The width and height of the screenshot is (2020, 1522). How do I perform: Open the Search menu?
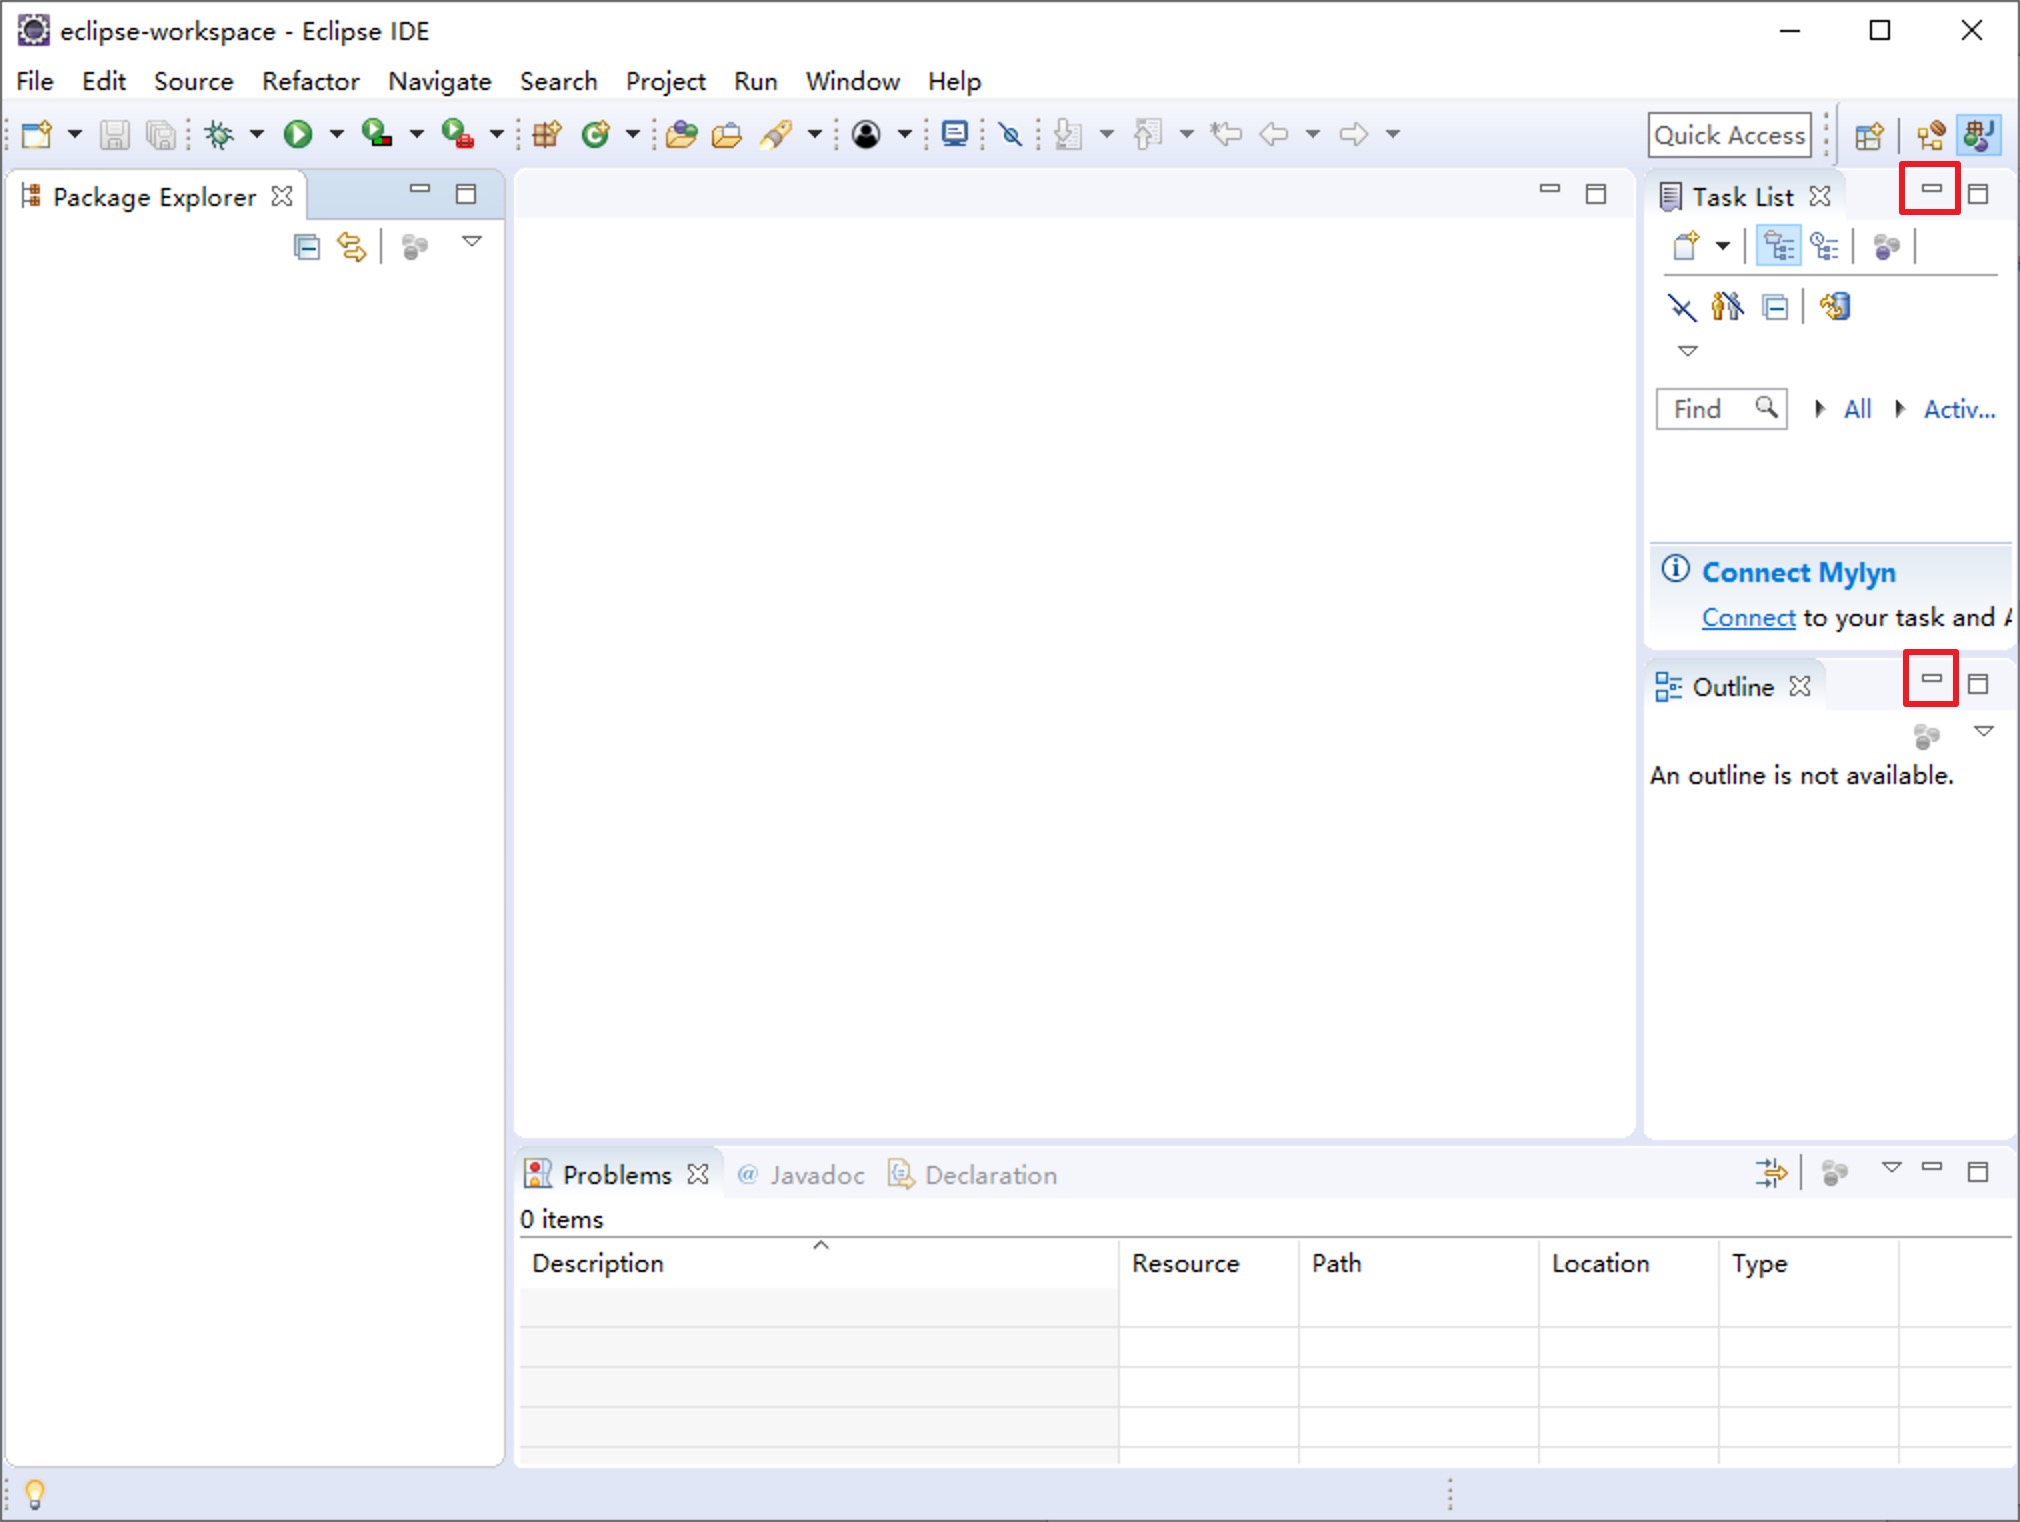pyautogui.click(x=556, y=80)
